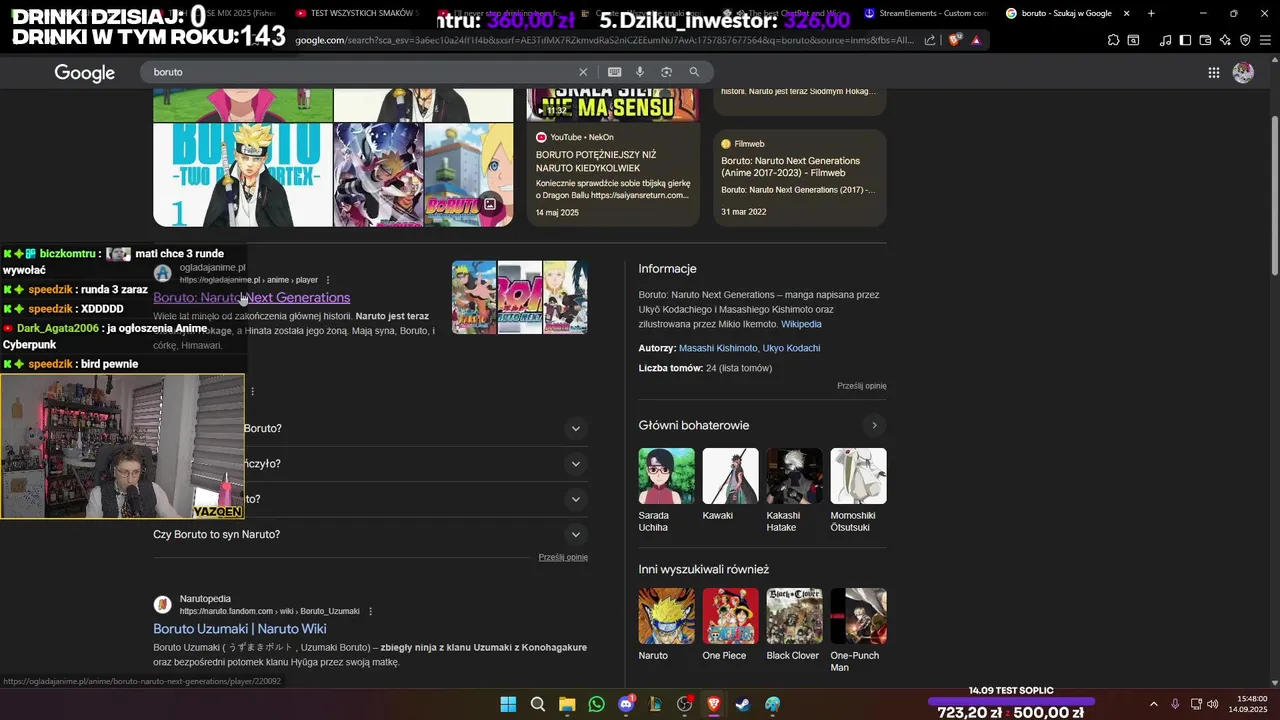
Task: Click the browser address bar URL
Action: (604, 40)
